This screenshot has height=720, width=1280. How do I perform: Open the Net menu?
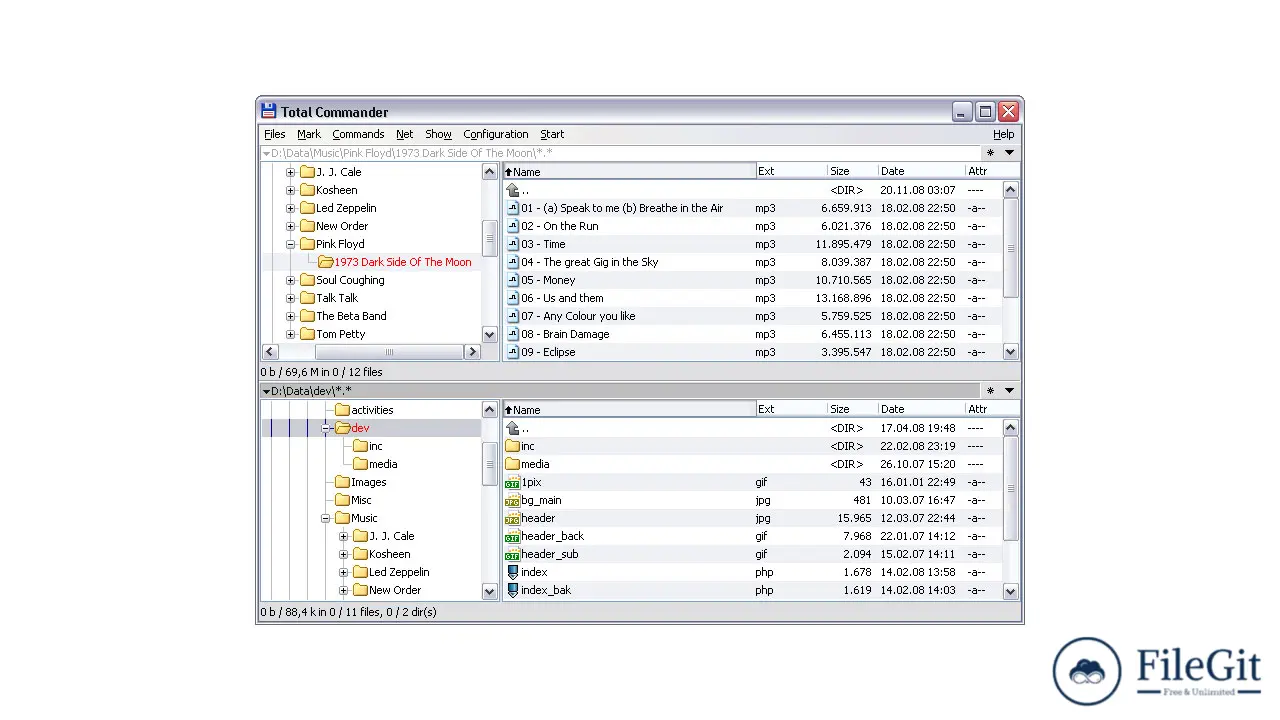404,134
